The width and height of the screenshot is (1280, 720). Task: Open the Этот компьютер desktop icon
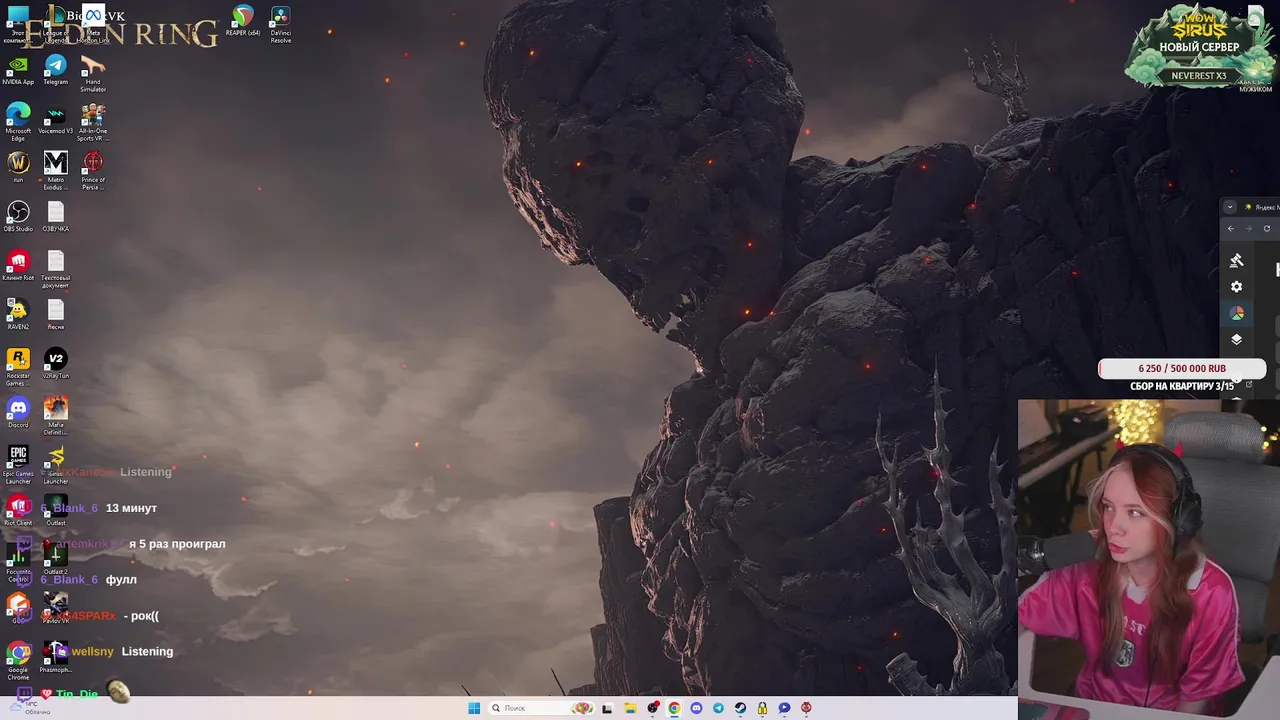point(18,24)
